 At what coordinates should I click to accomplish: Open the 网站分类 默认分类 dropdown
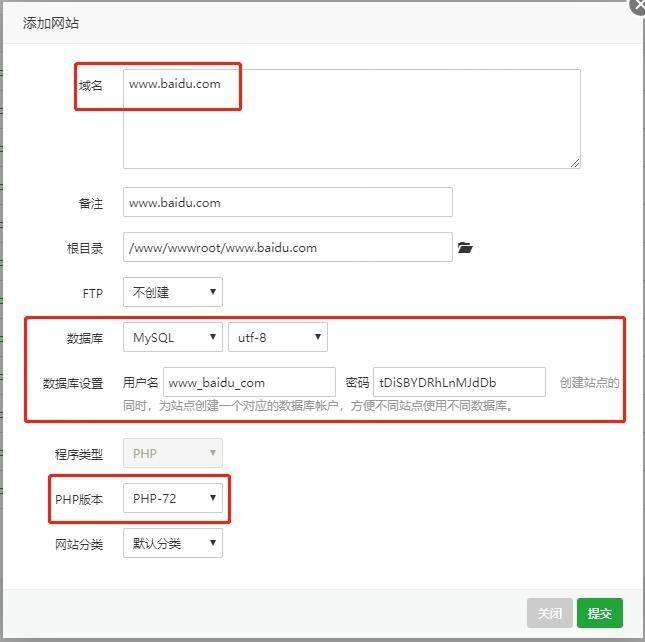coord(172,544)
